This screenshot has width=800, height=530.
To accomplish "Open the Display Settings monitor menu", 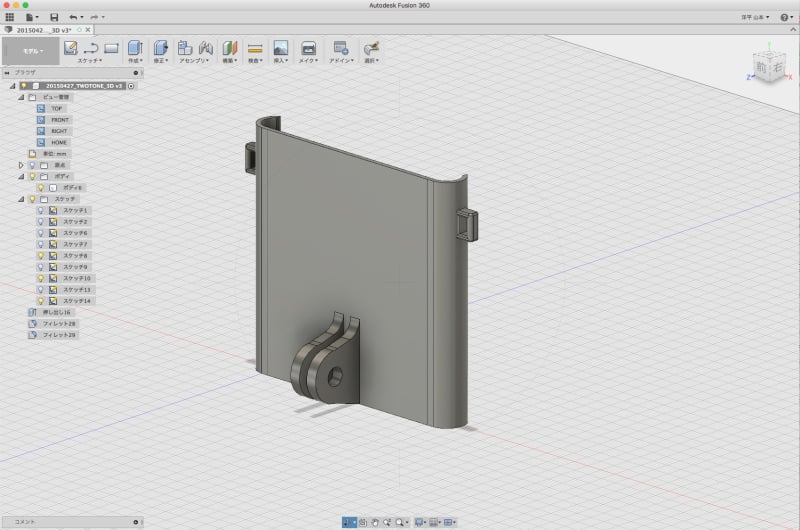I will click(x=421, y=522).
